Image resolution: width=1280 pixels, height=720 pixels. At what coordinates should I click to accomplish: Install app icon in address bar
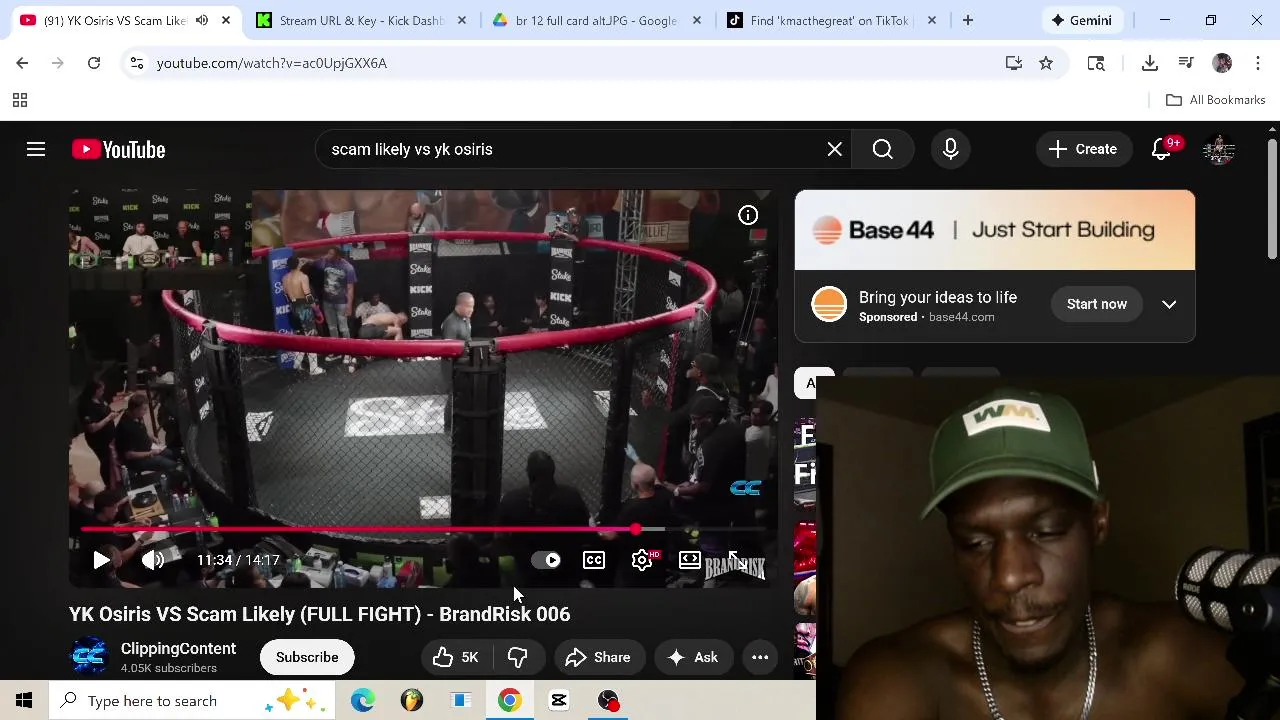pyautogui.click(x=1014, y=63)
